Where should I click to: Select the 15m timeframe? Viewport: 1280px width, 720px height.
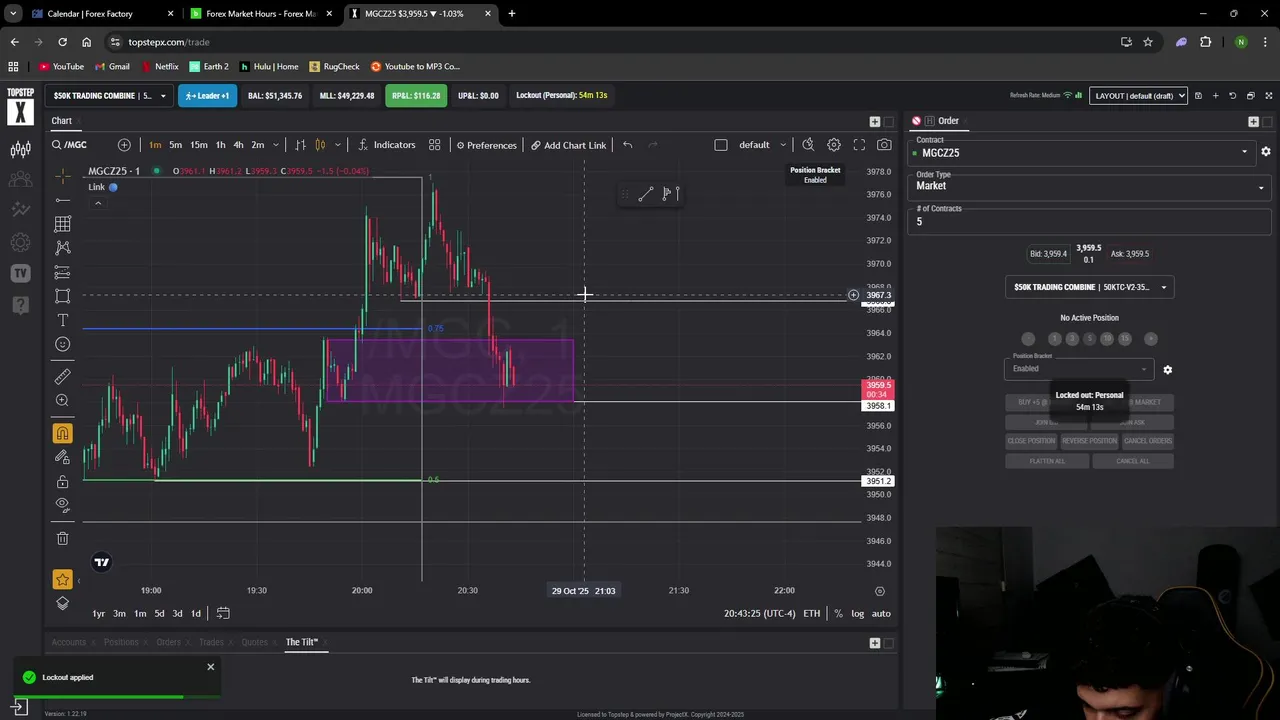[x=199, y=145]
